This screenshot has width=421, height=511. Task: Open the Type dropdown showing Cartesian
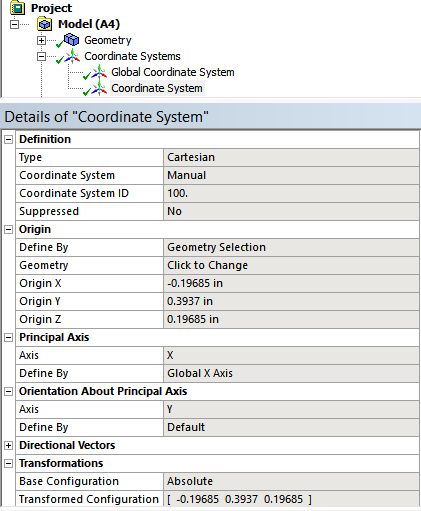[291, 157]
